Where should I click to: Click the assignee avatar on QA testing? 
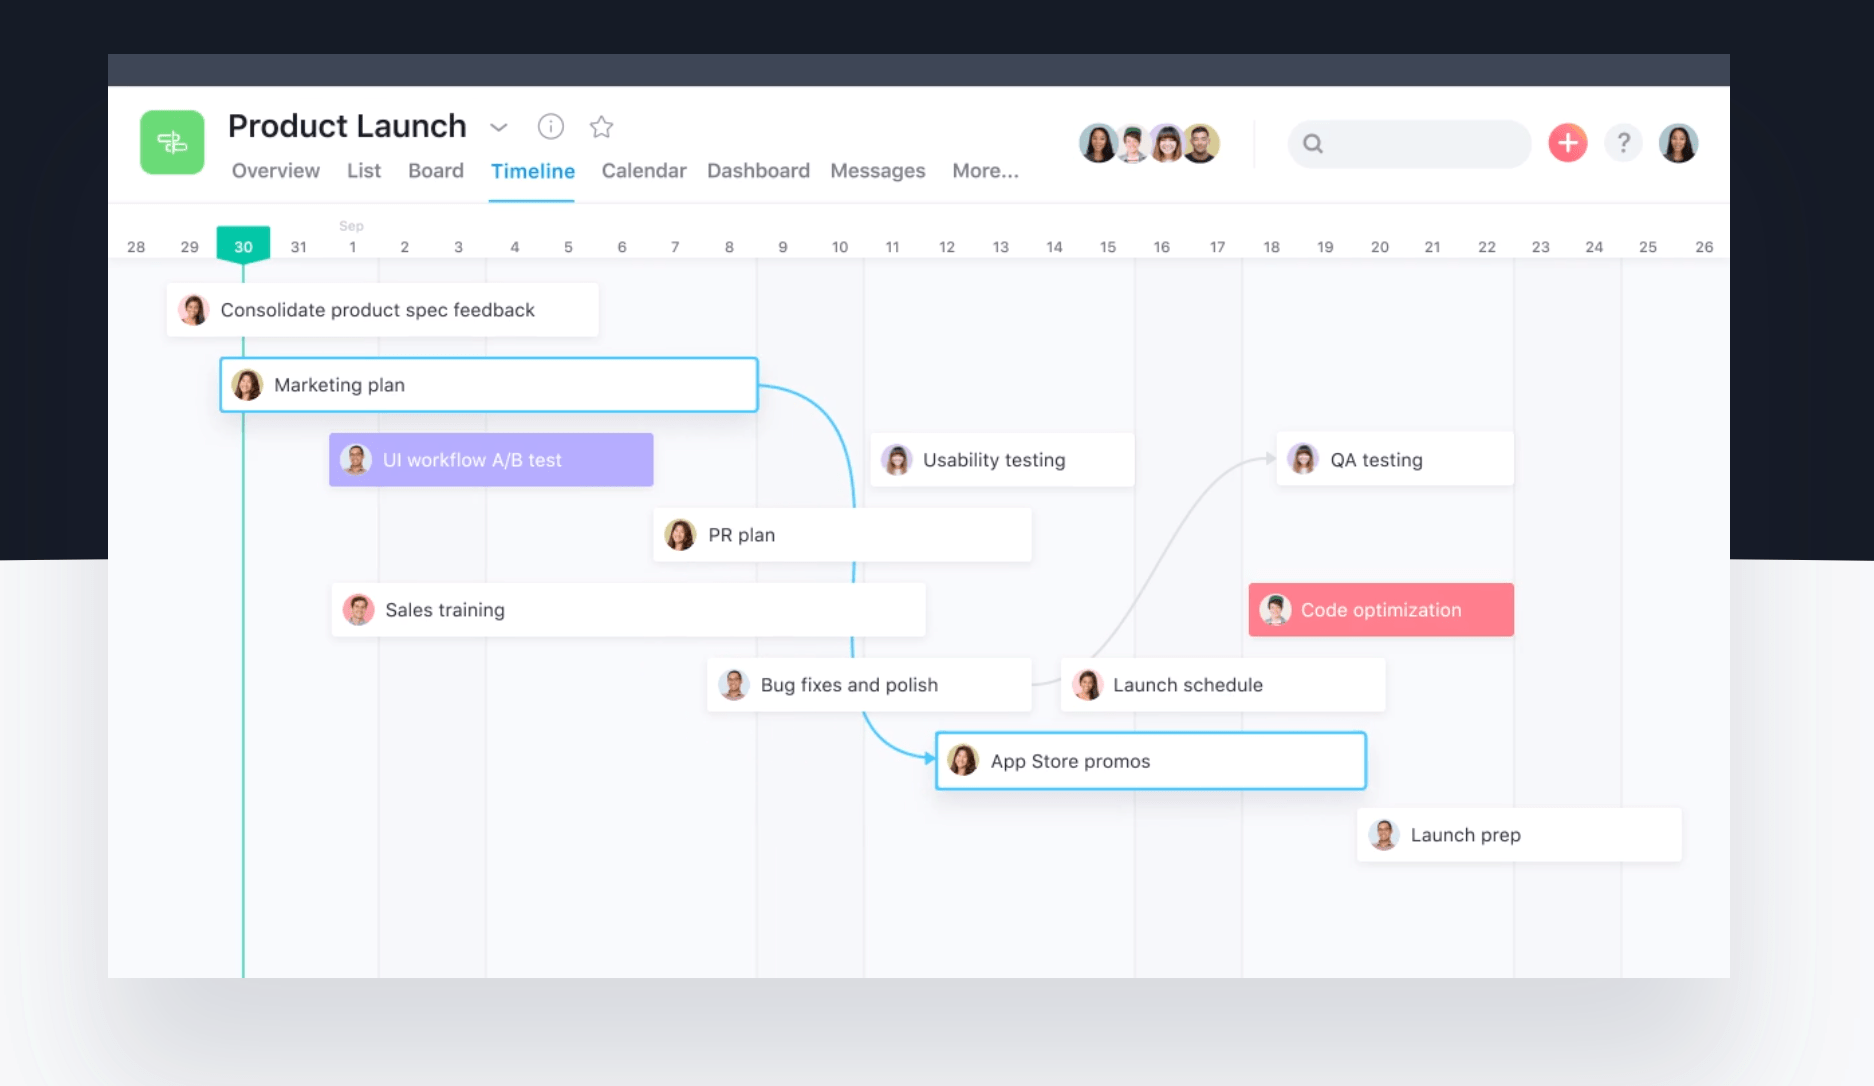[1303, 459]
